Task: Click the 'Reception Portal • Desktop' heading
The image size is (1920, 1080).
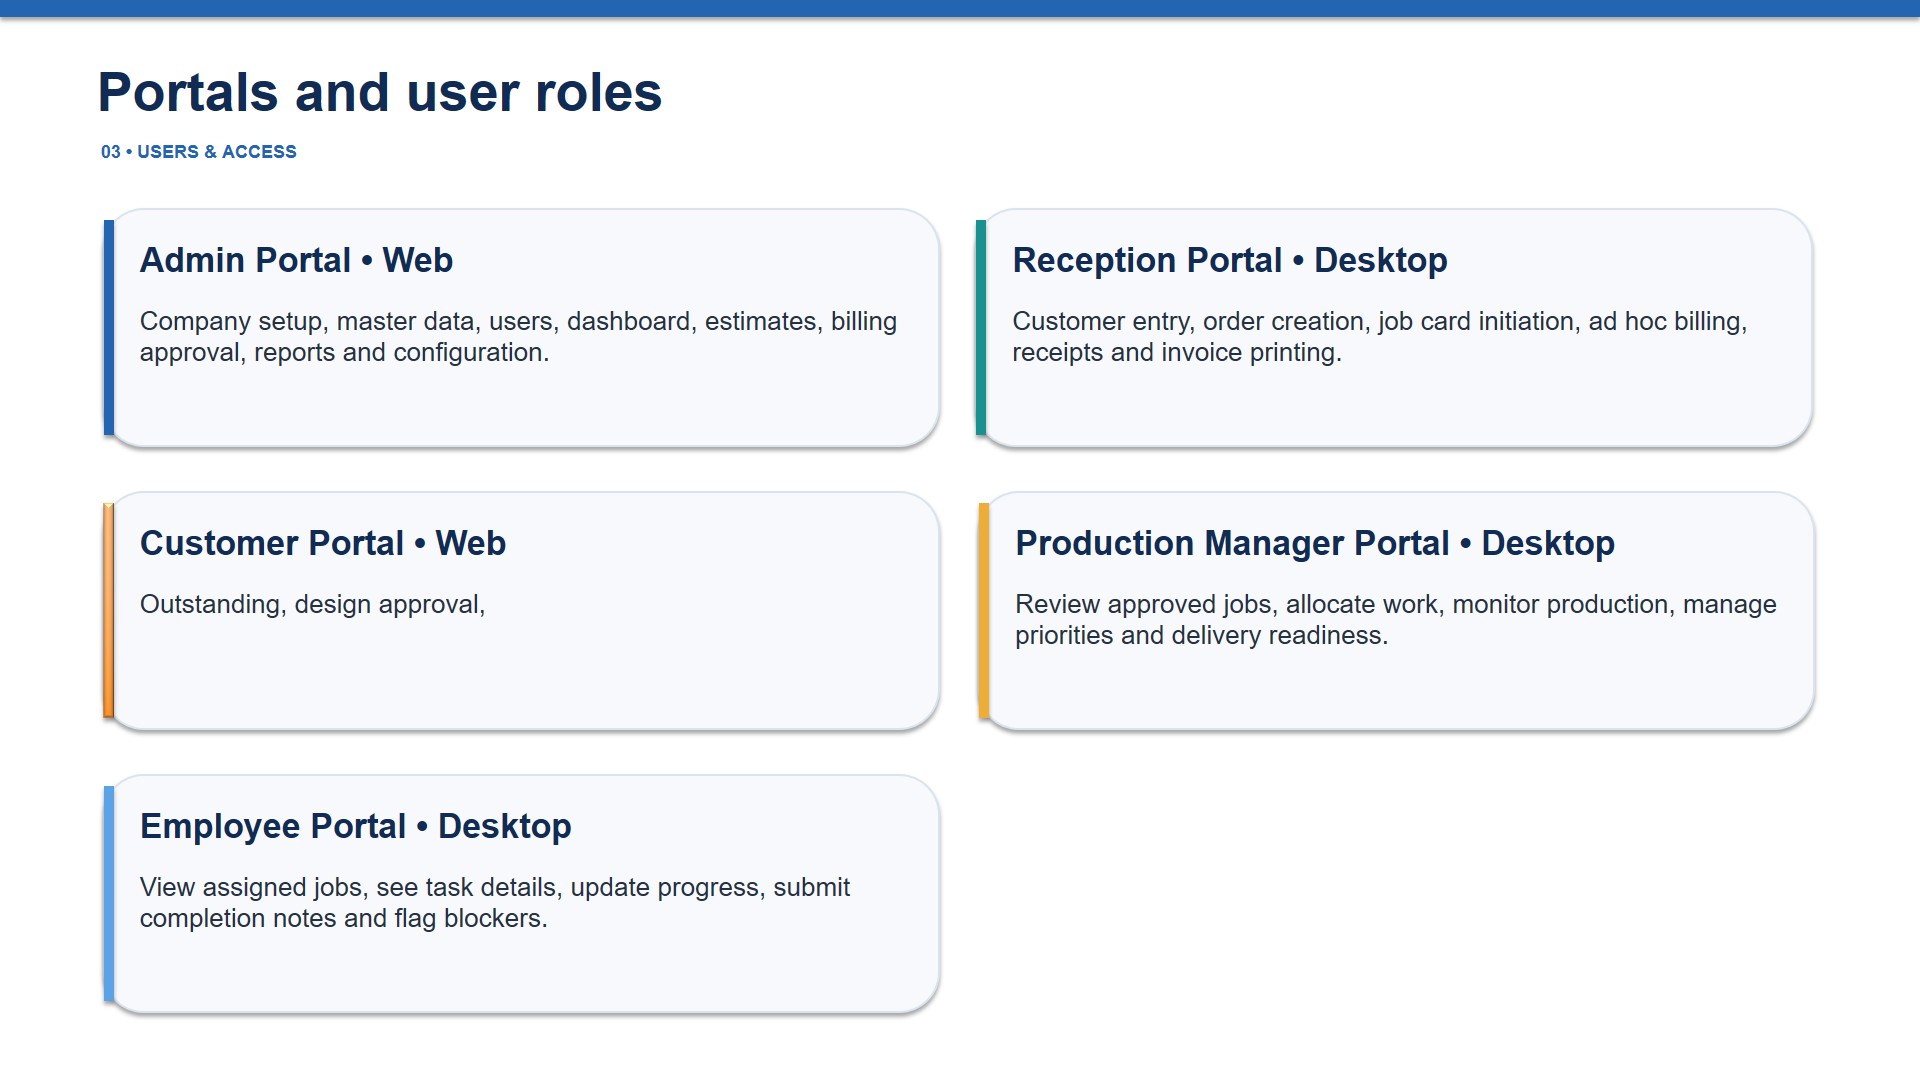Action: pyautogui.click(x=1230, y=260)
